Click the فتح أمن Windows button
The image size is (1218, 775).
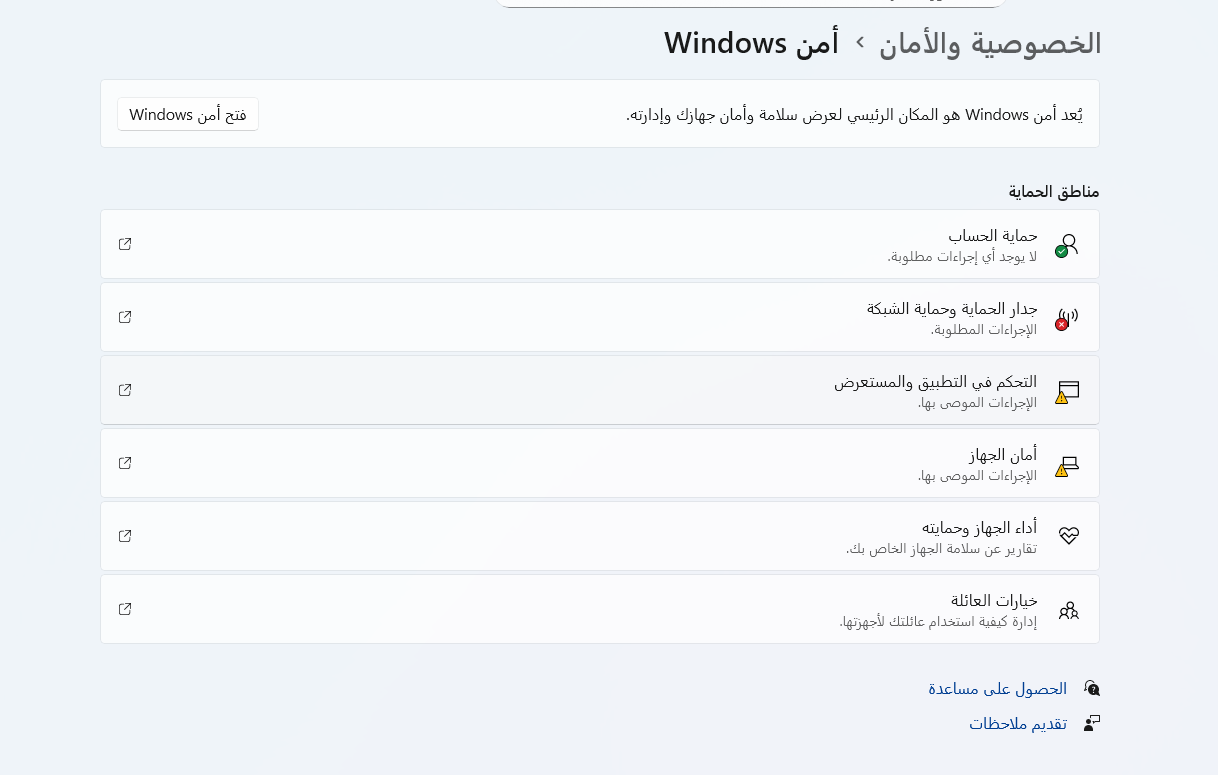pos(188,114)
